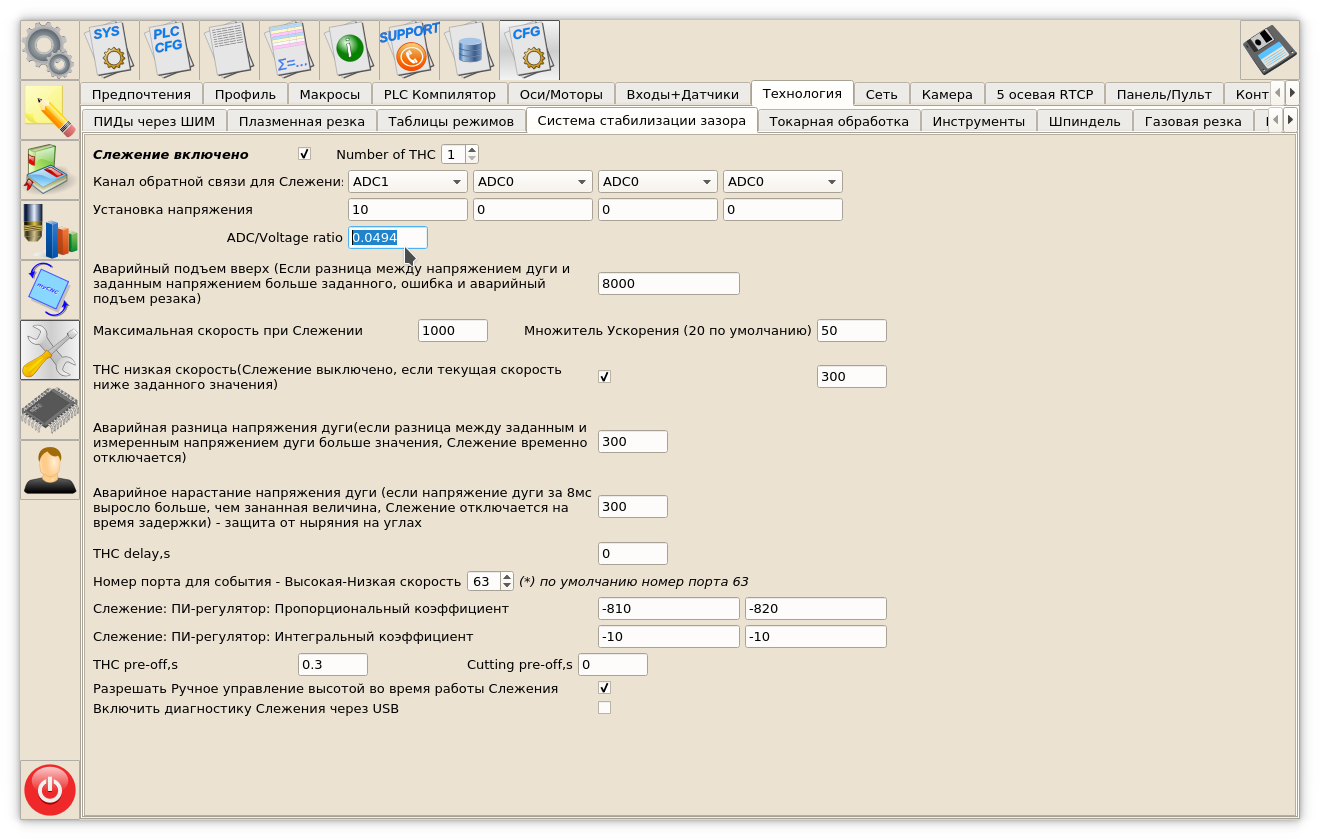Open the blue myCNC rotate icon
1320x840 pixels.
coord(50,290)
